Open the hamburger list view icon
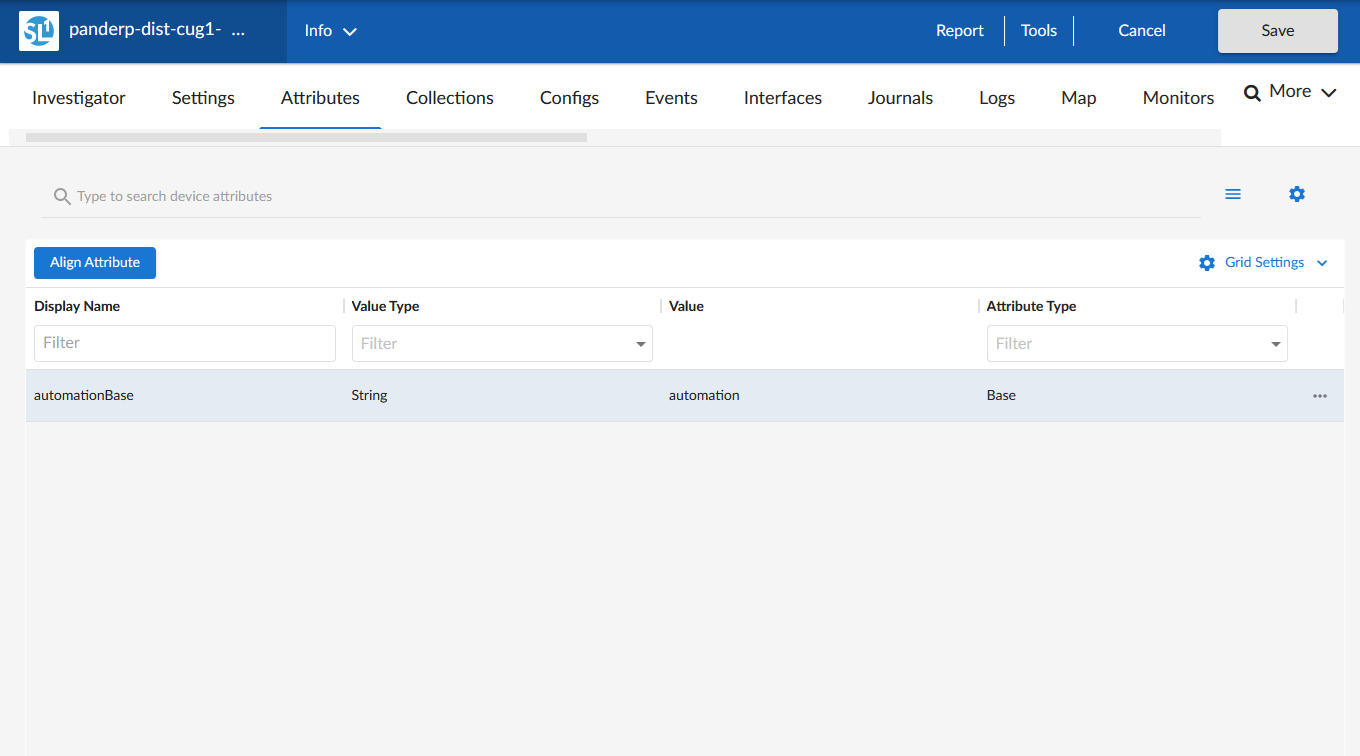This screenshot has height=756, width=1360. coord(1233,194)
